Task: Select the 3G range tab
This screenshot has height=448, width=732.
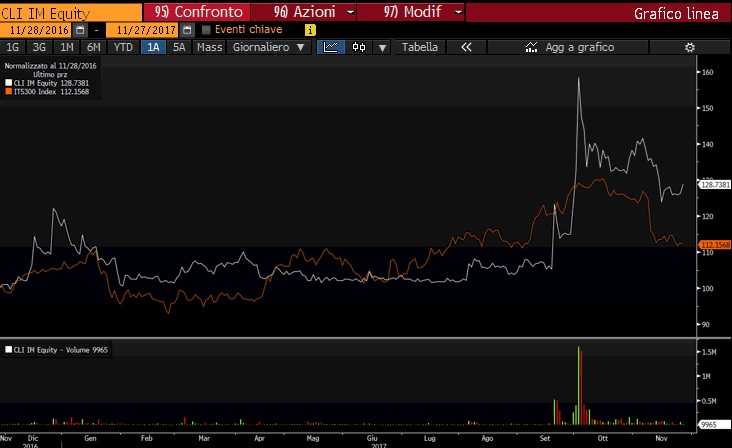Action: (x=39, y=47)
